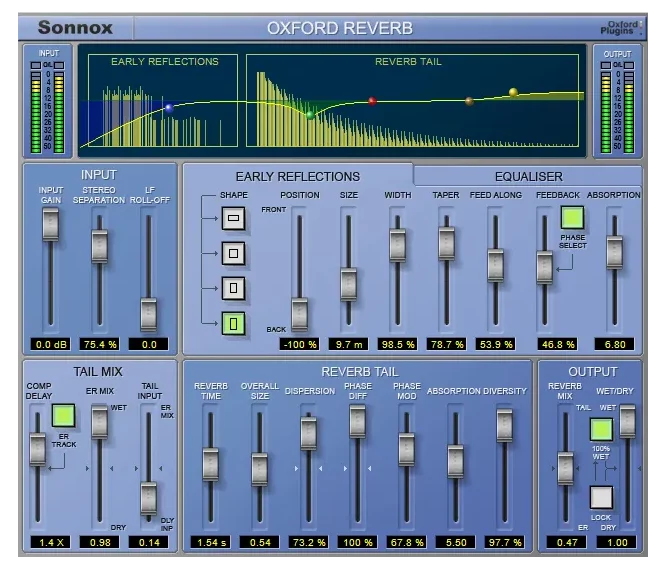Viewport: 667px width, 570px height.
Task: Select the green highlighted bottom shape button
Action: (233, 324)
